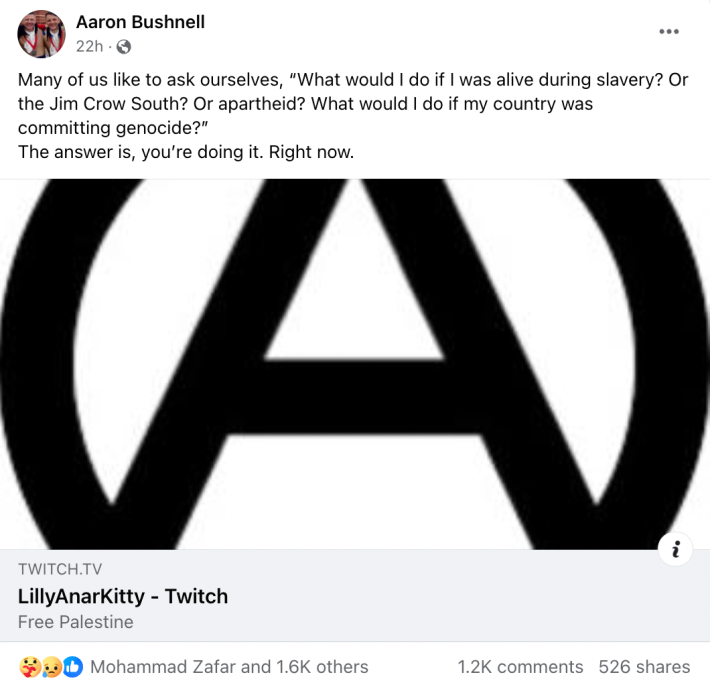The width and height of the screenshot is (710, 687).
Task: Open the post's 22h timestamp link
Action: point(89,46)
